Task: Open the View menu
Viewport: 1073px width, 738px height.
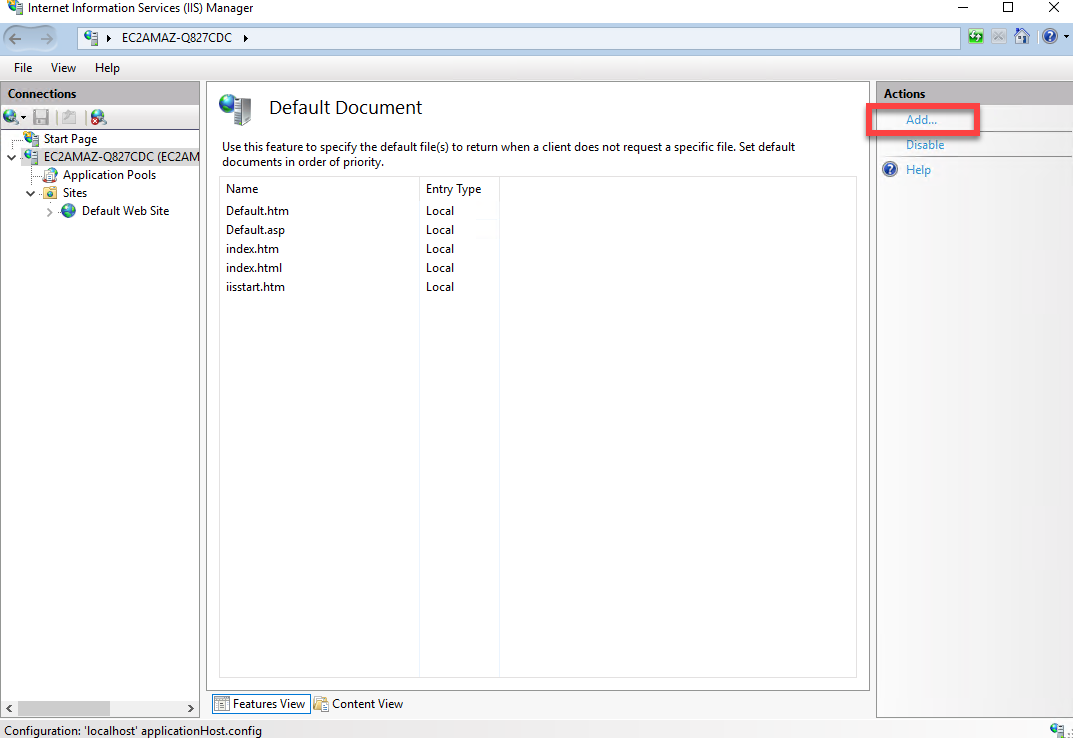Action: (x=63, y=68)
